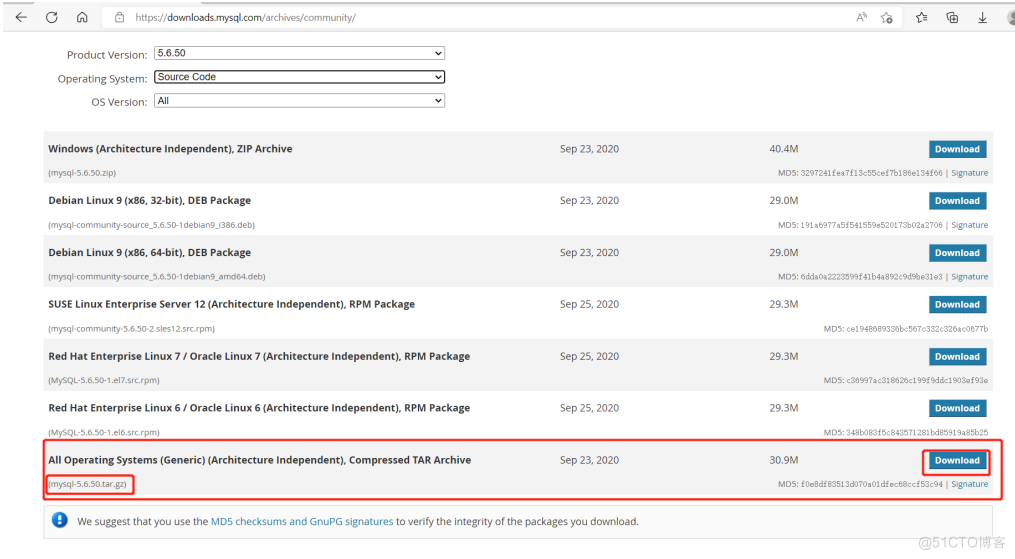Image resolution: width=1015 pixels, height=559 pixels.
Task: Add page to favorites with star-plus icon
Action: [887, 17]
